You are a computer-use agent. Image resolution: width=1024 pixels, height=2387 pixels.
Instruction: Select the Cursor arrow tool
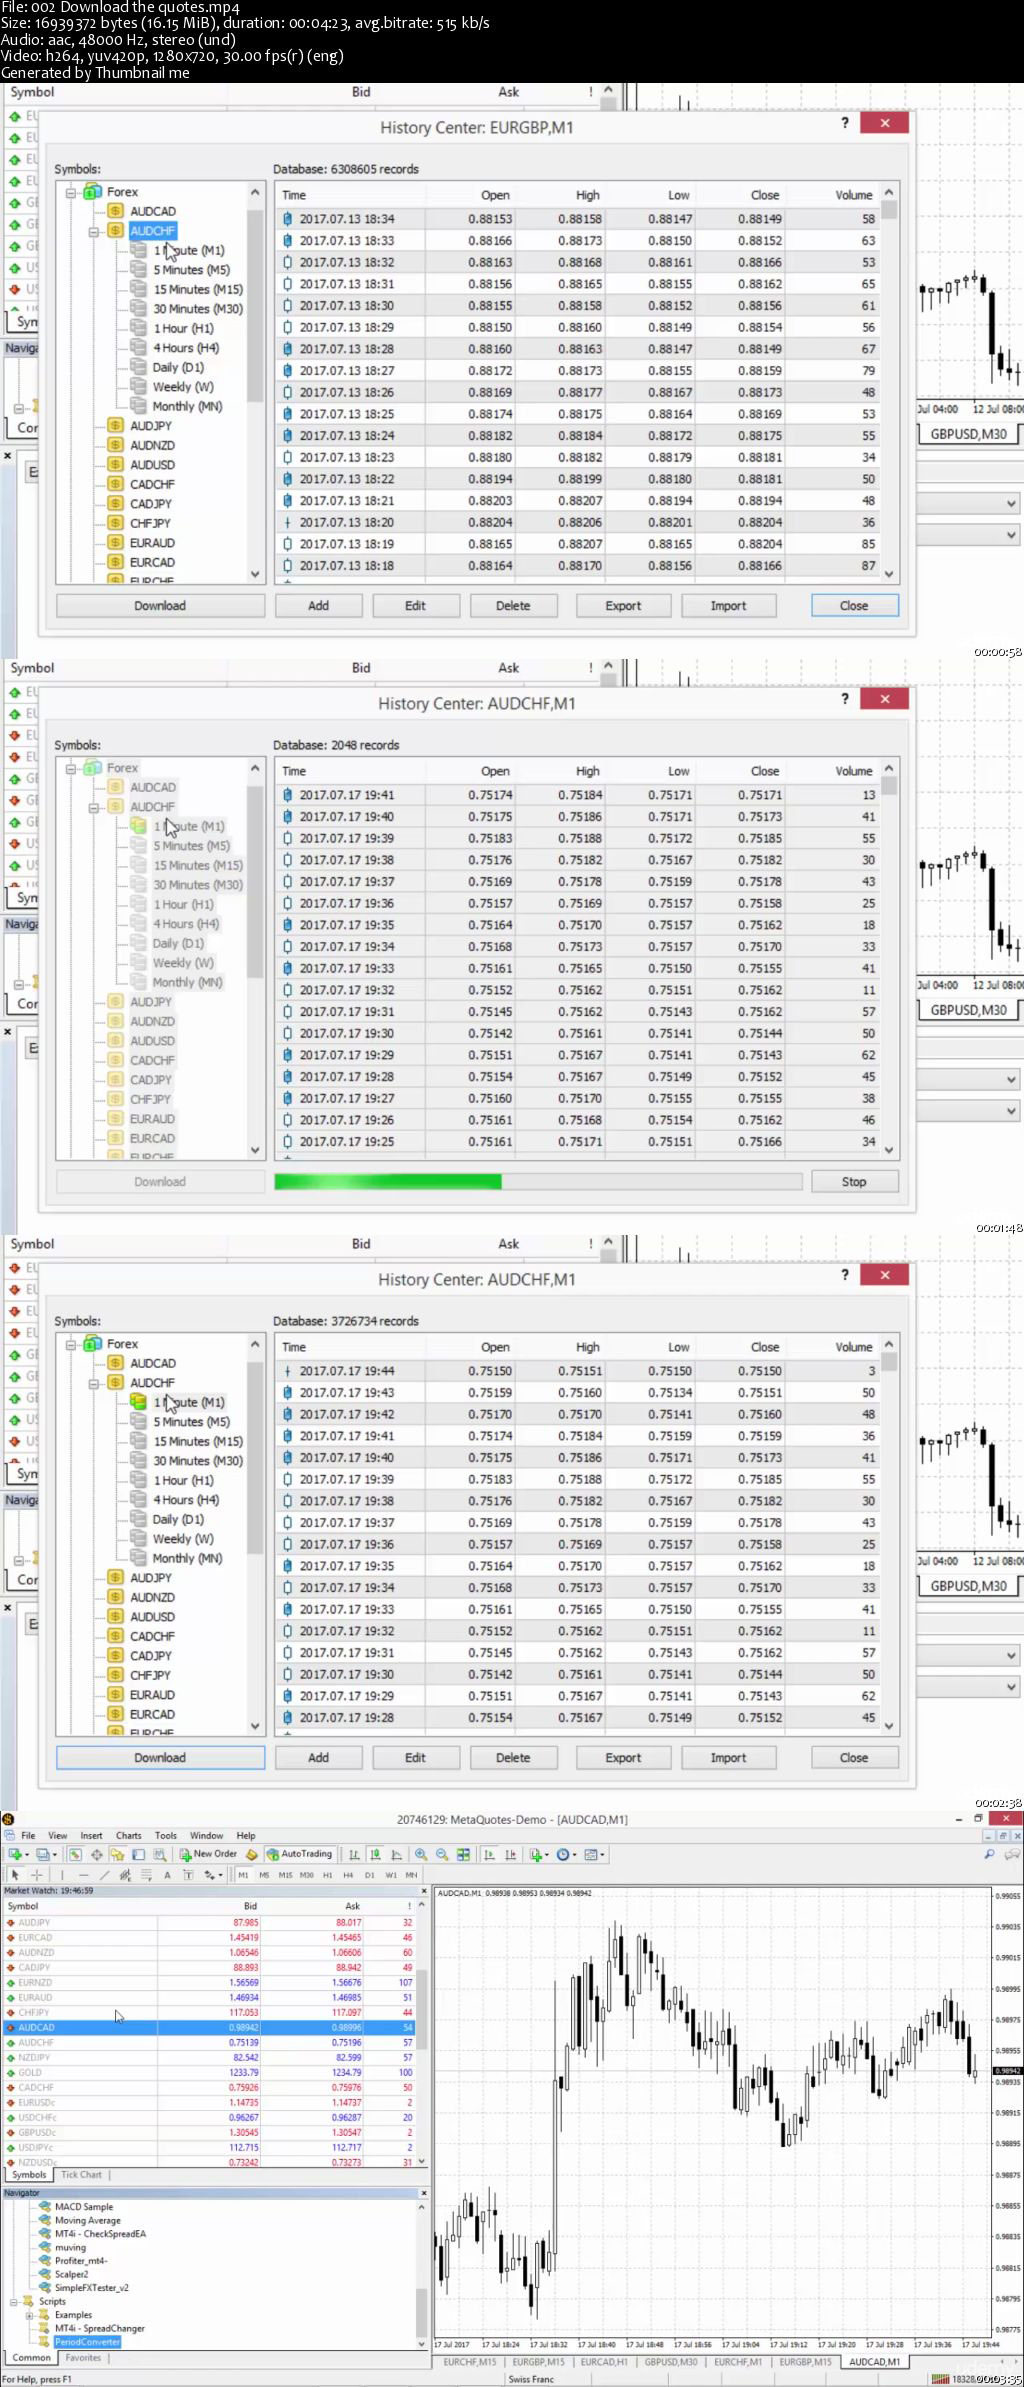(x=15, y=1874)
